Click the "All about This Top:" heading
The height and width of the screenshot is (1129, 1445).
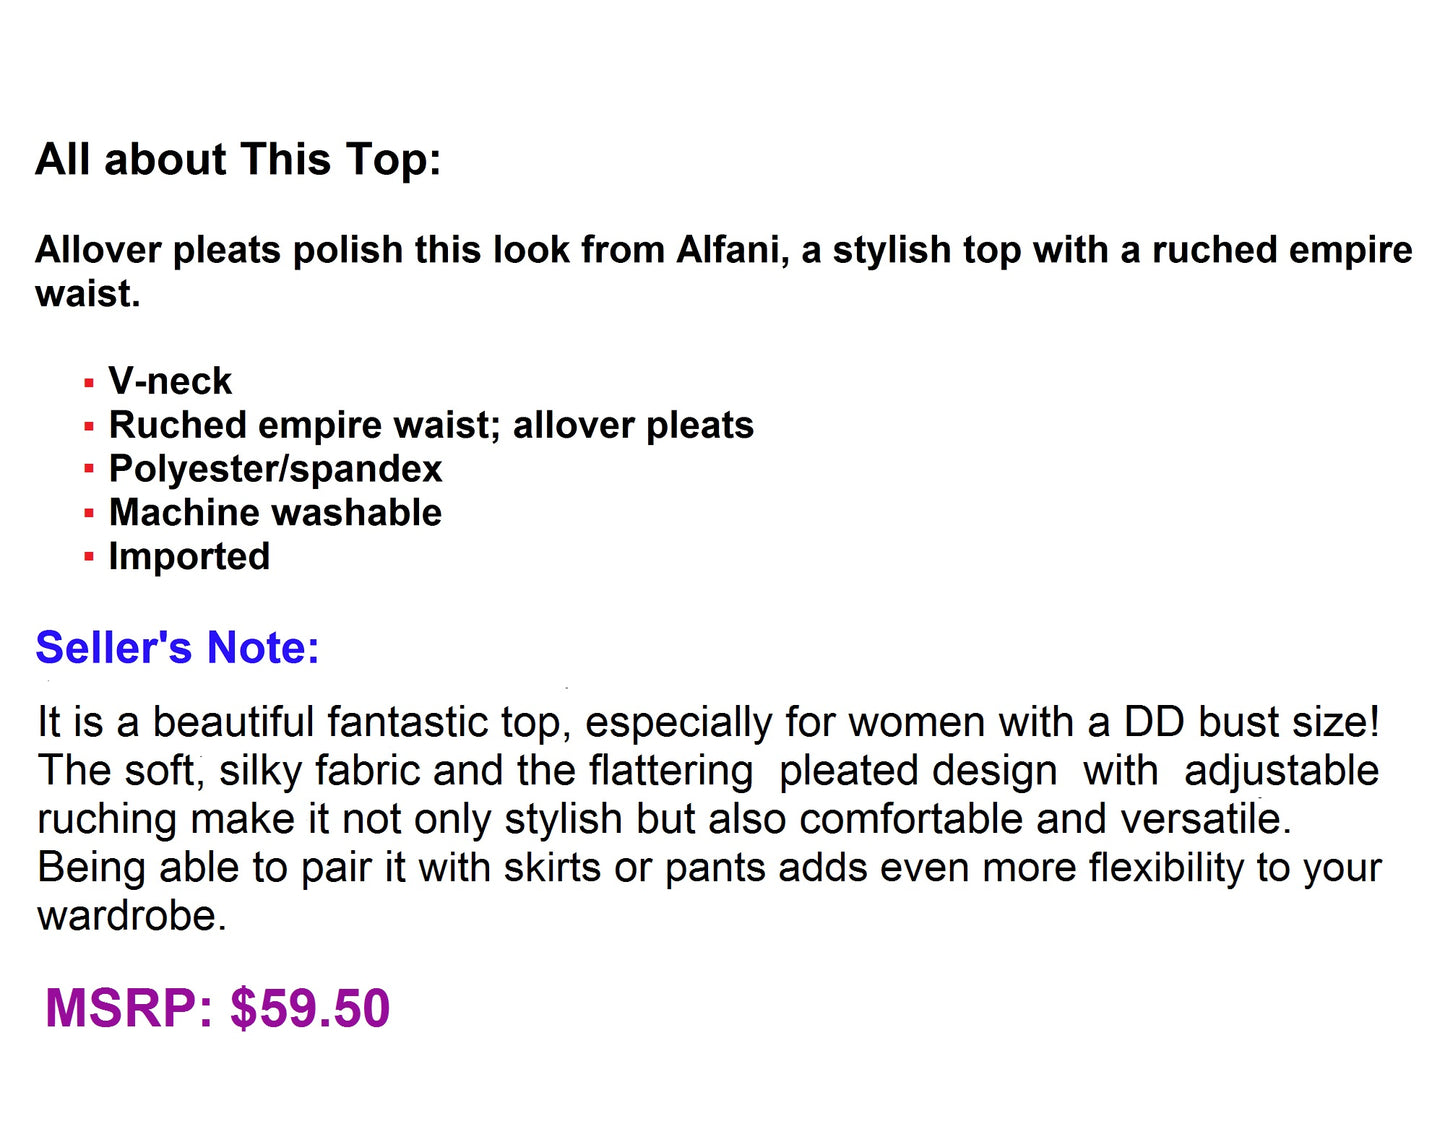[238, 160]
